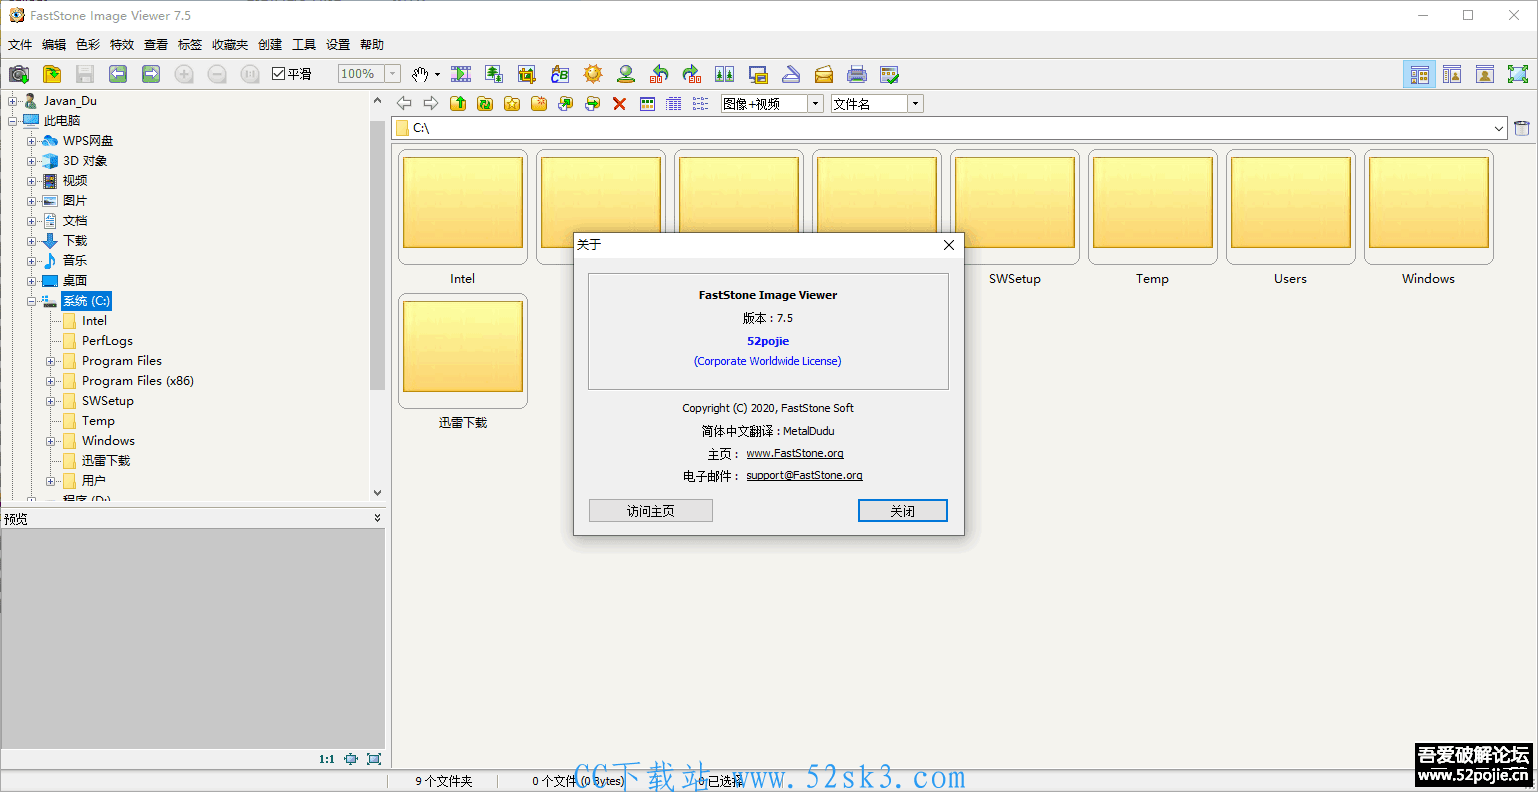Viewport: 1538px width, 792px height.
Task: Click the 访问主页 button
Action: [651, 511]
